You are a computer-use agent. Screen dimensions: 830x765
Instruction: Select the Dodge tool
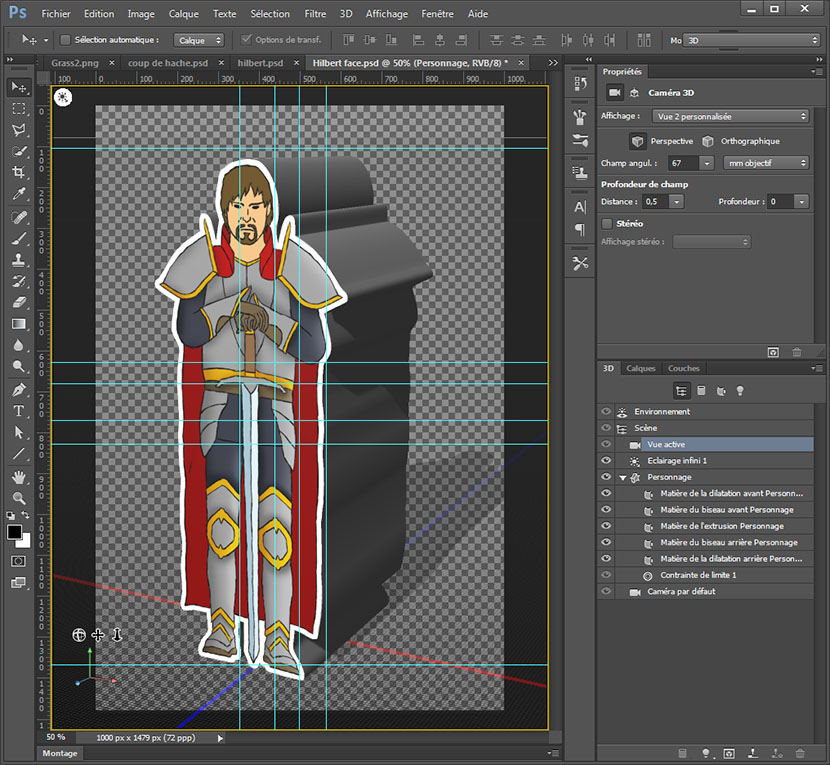(x=19, y=366)
